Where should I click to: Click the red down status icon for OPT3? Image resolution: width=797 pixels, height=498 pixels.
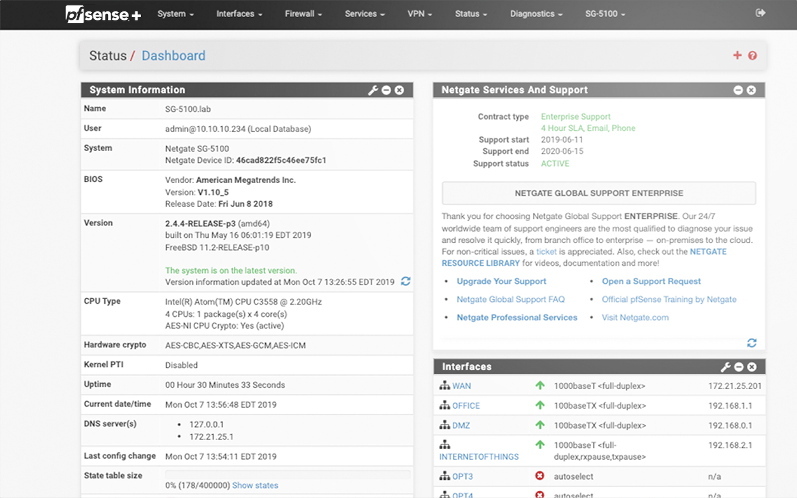pyautogui.click(x=540, y=476)
